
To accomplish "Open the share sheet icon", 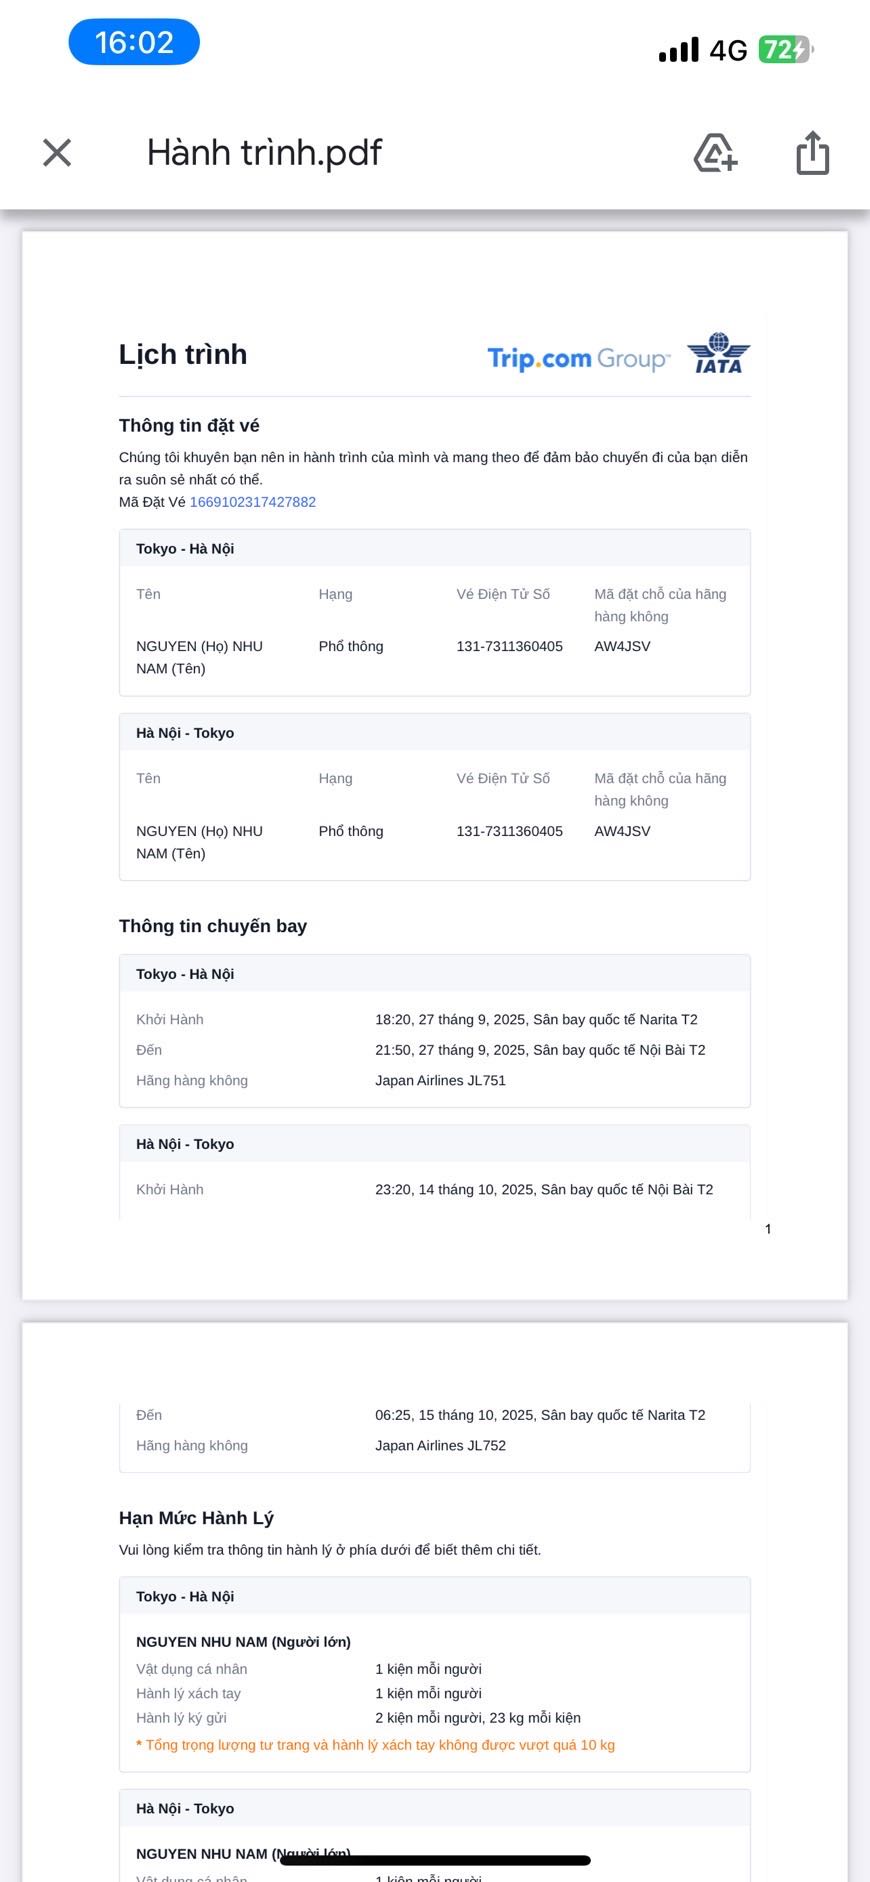I will tap(812, 153).
